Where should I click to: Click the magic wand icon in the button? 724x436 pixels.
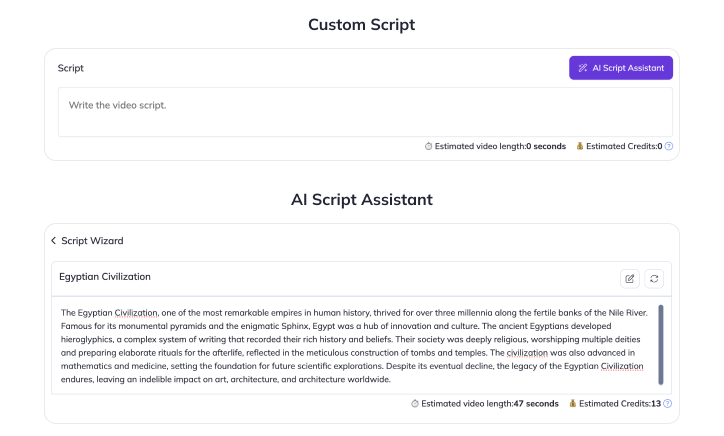(x=583, y=68)
